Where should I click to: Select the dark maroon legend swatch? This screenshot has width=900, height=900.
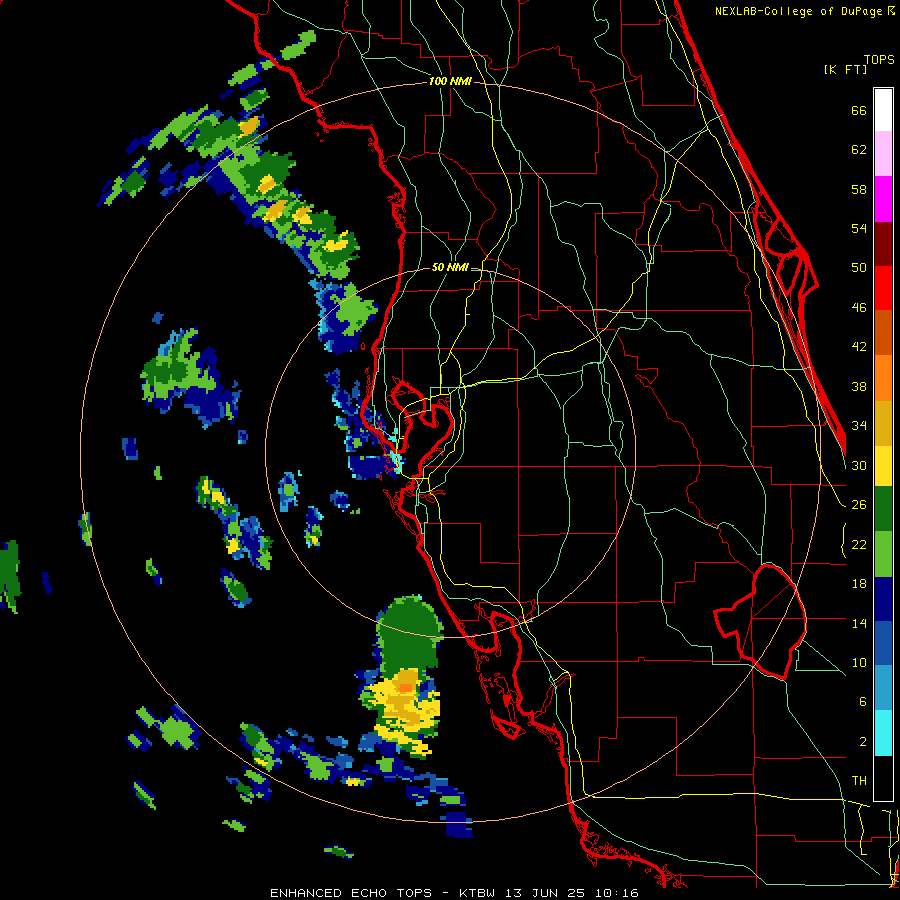tap(883, 244)
